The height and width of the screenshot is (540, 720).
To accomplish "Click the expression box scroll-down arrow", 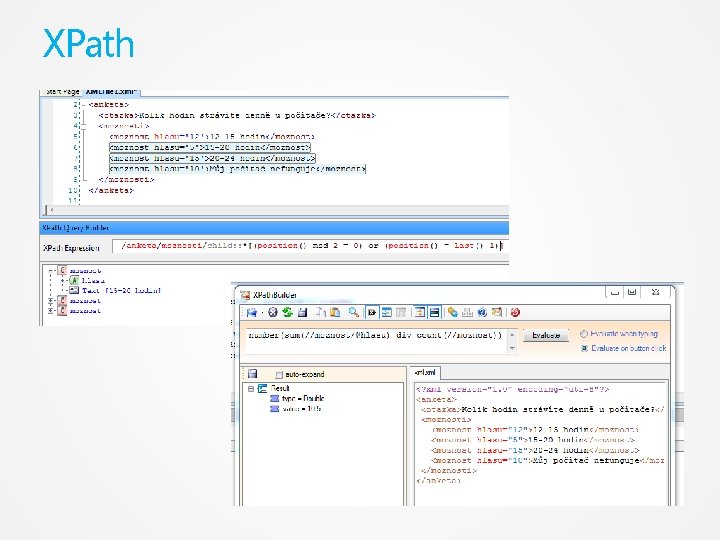I will 512,349.
